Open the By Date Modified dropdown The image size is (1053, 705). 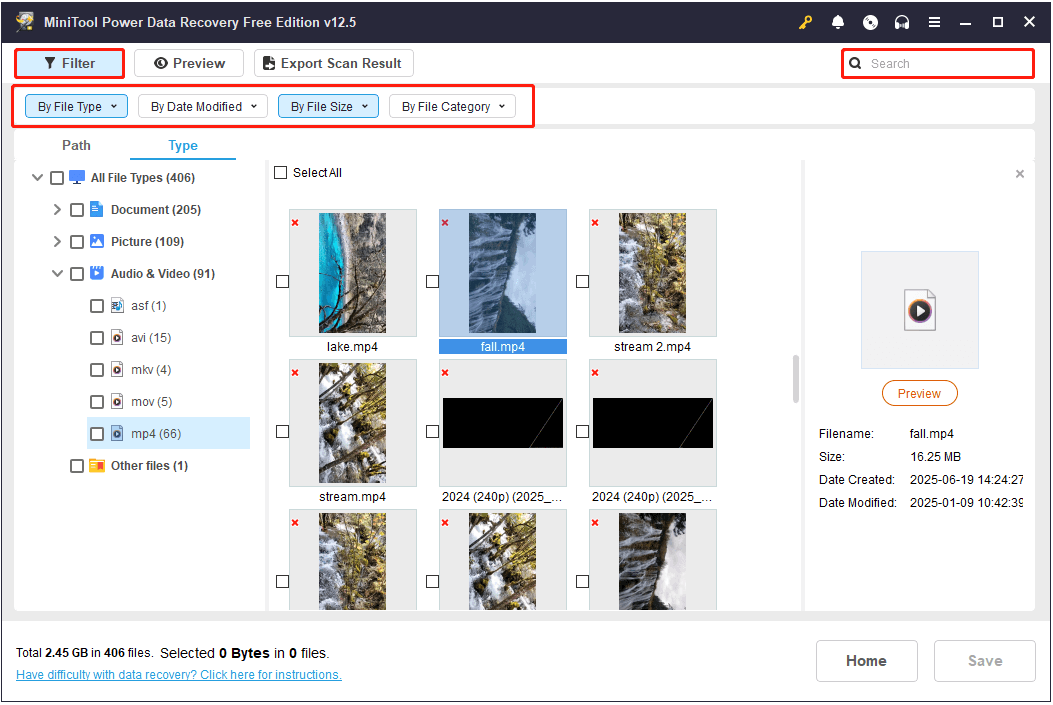coord(203,107)
